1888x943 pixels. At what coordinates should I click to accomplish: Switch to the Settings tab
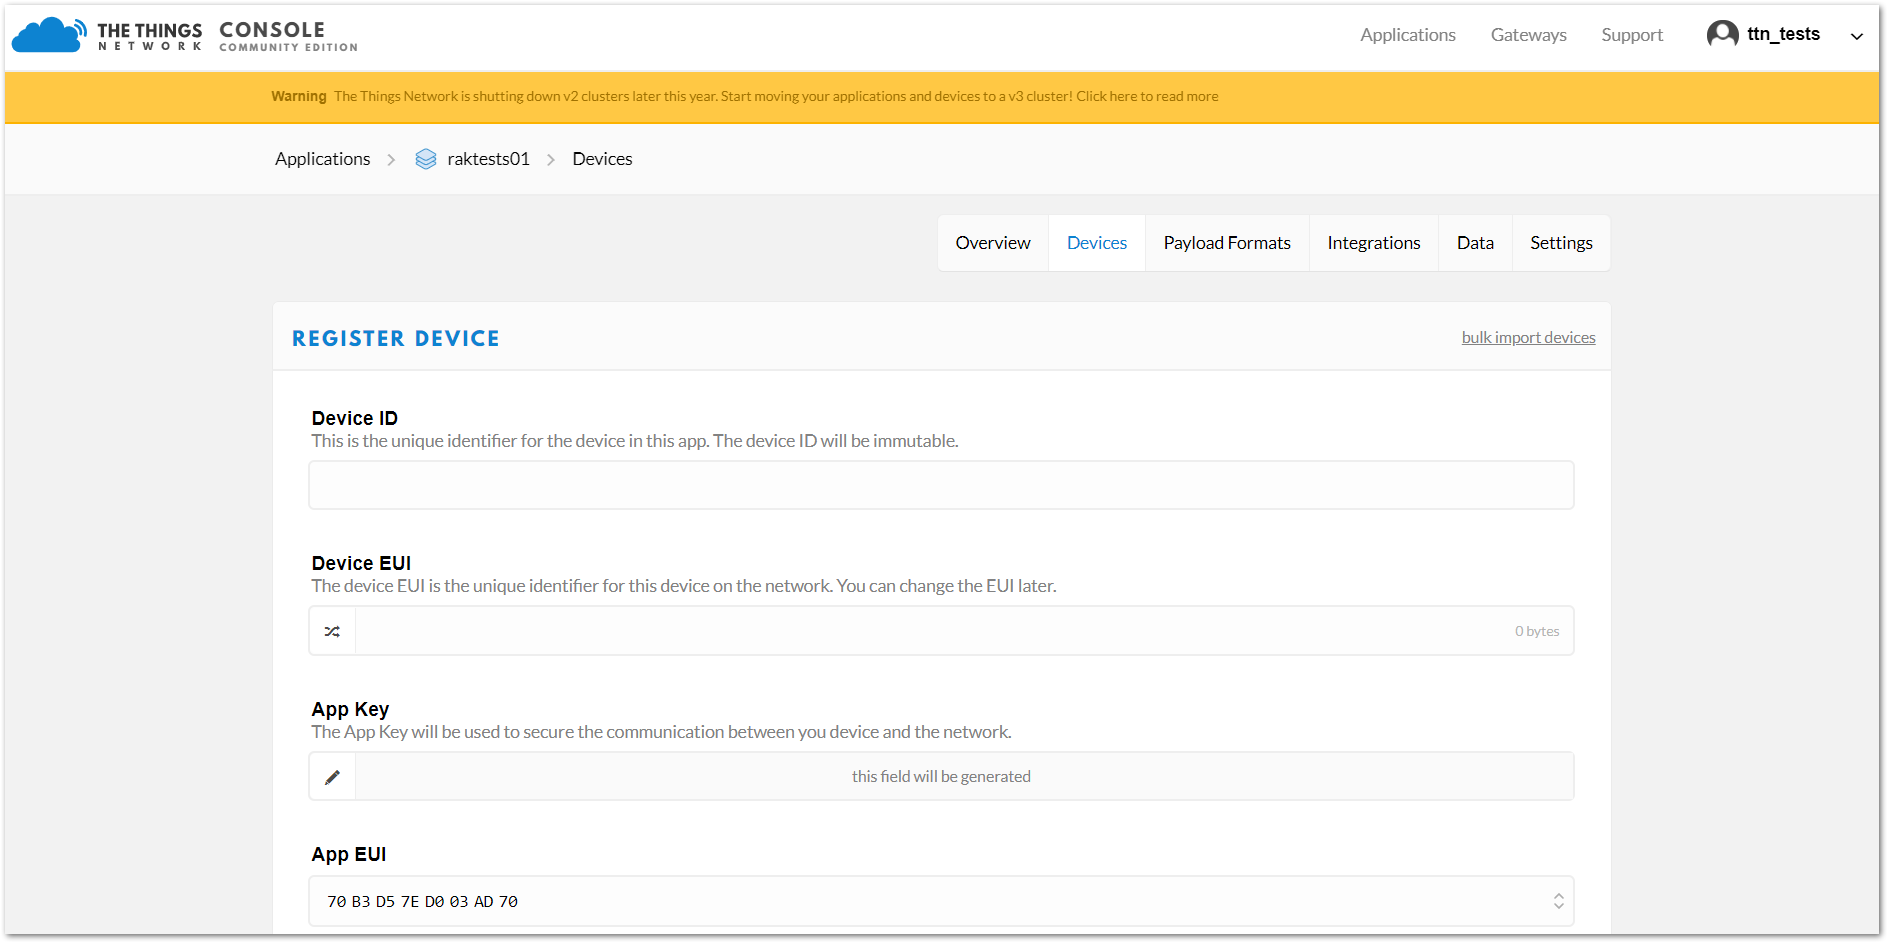(1561, 243)
